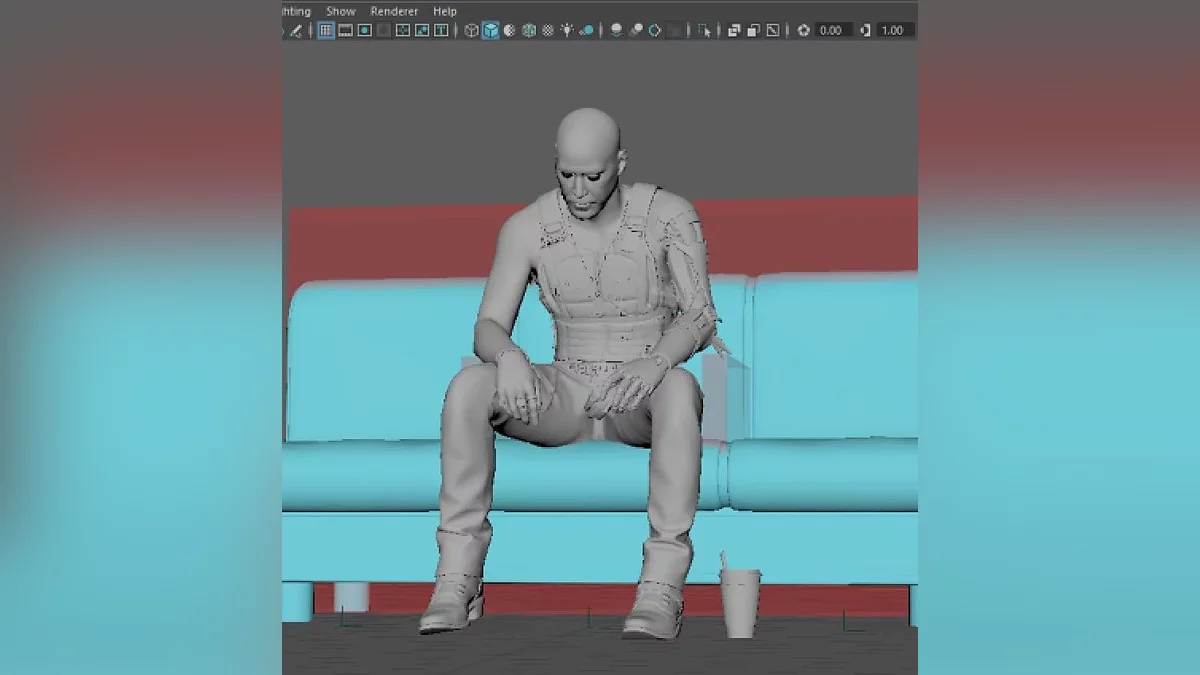1200x675 pixels.
Task: Open the Show menu
Action: click(341, 11)
